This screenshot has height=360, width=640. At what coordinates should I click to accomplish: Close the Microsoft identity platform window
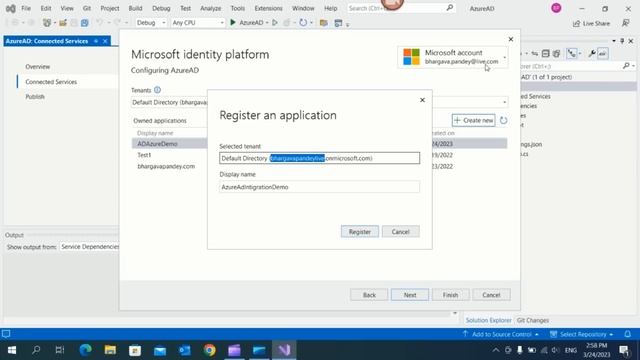[511, 39]
